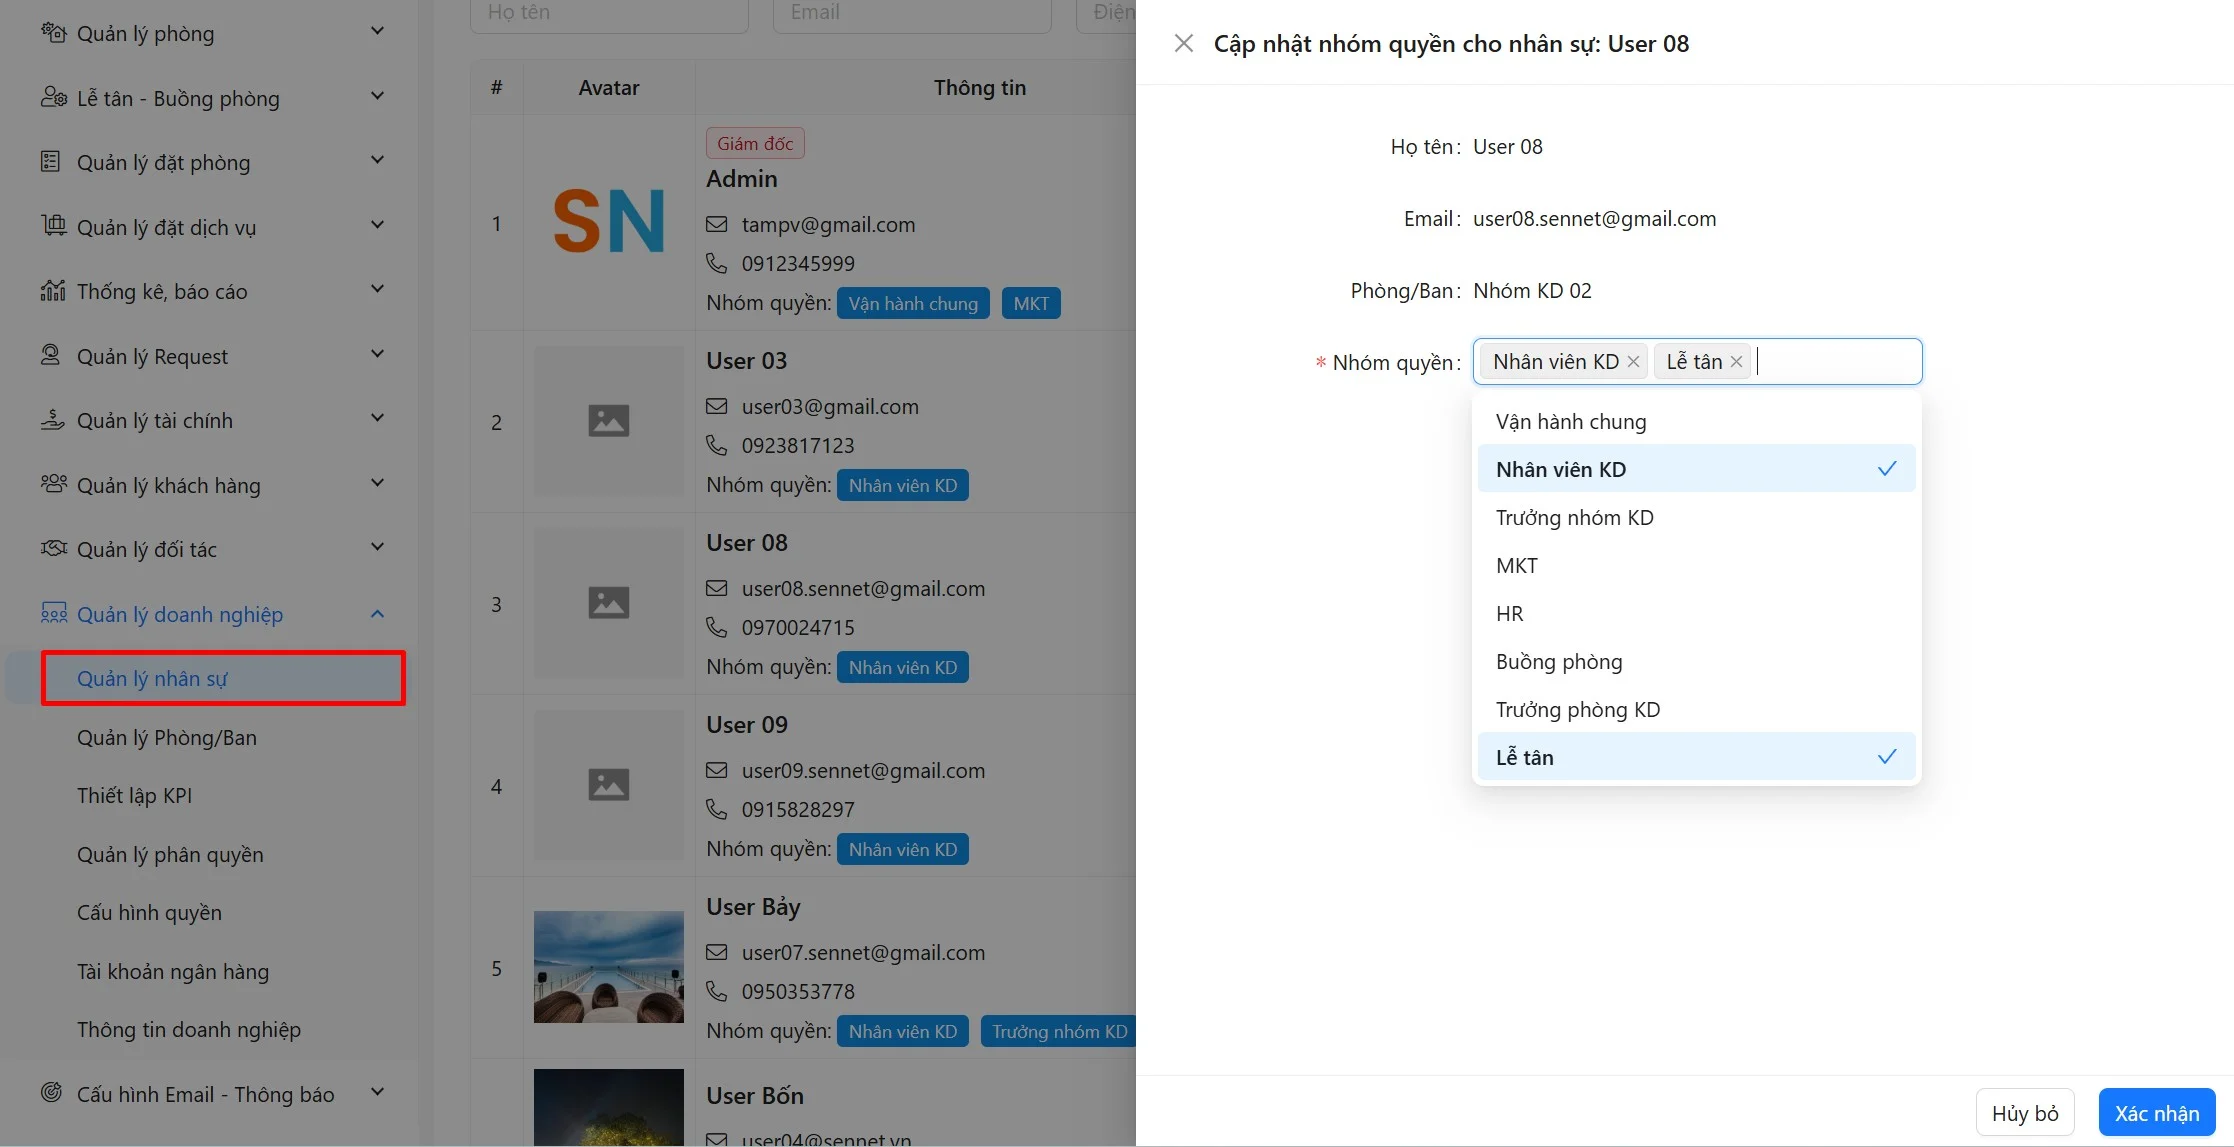Image resolution: width=2234 pixels, height=1147 pixels.
Task: Close the update permission group drawer
Action: pos(1183,43)
